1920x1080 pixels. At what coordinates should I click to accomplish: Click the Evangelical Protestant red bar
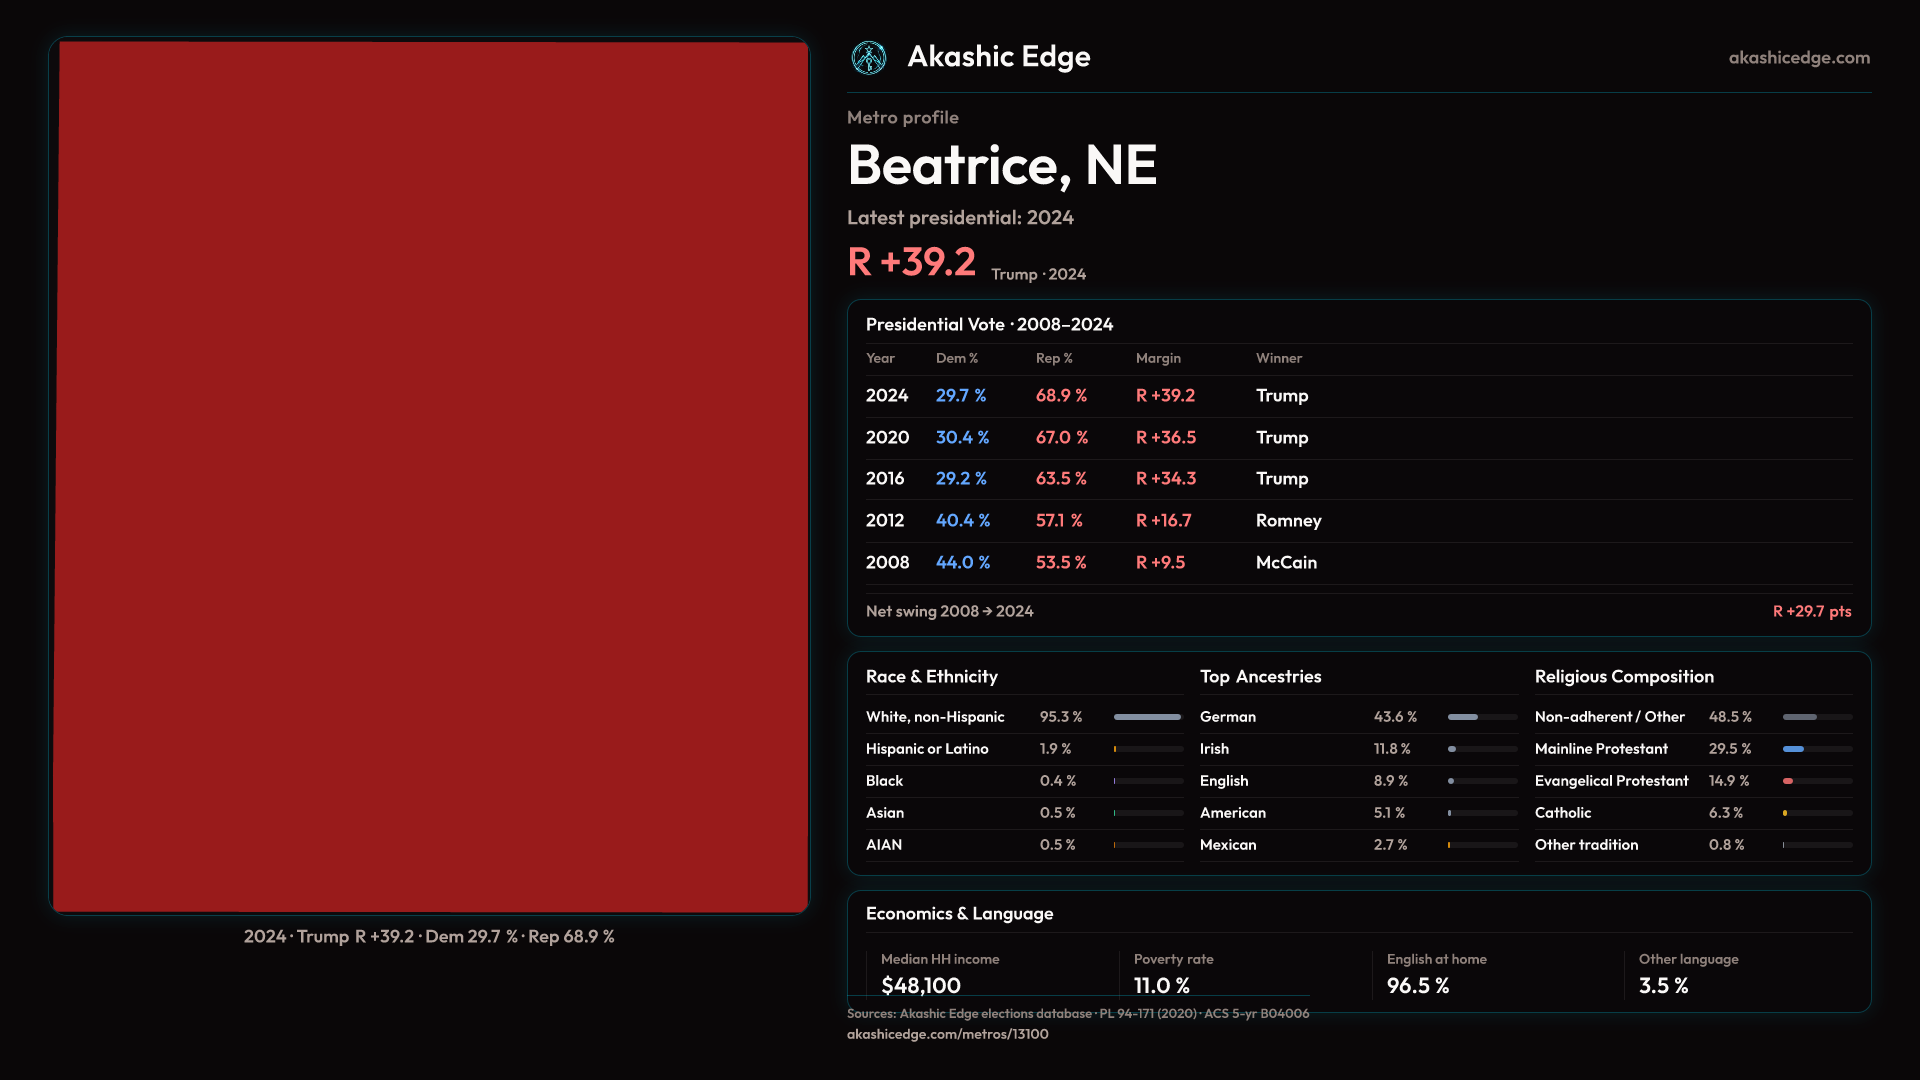[1788, 781]
